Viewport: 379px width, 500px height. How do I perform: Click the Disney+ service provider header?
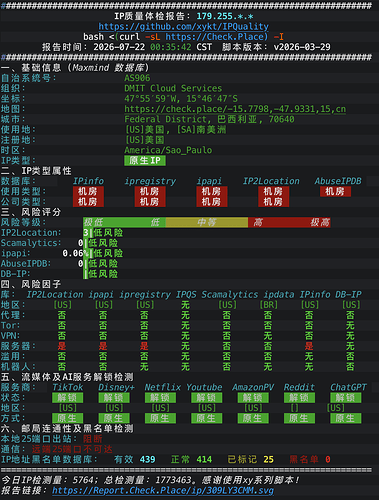point(116,387)
